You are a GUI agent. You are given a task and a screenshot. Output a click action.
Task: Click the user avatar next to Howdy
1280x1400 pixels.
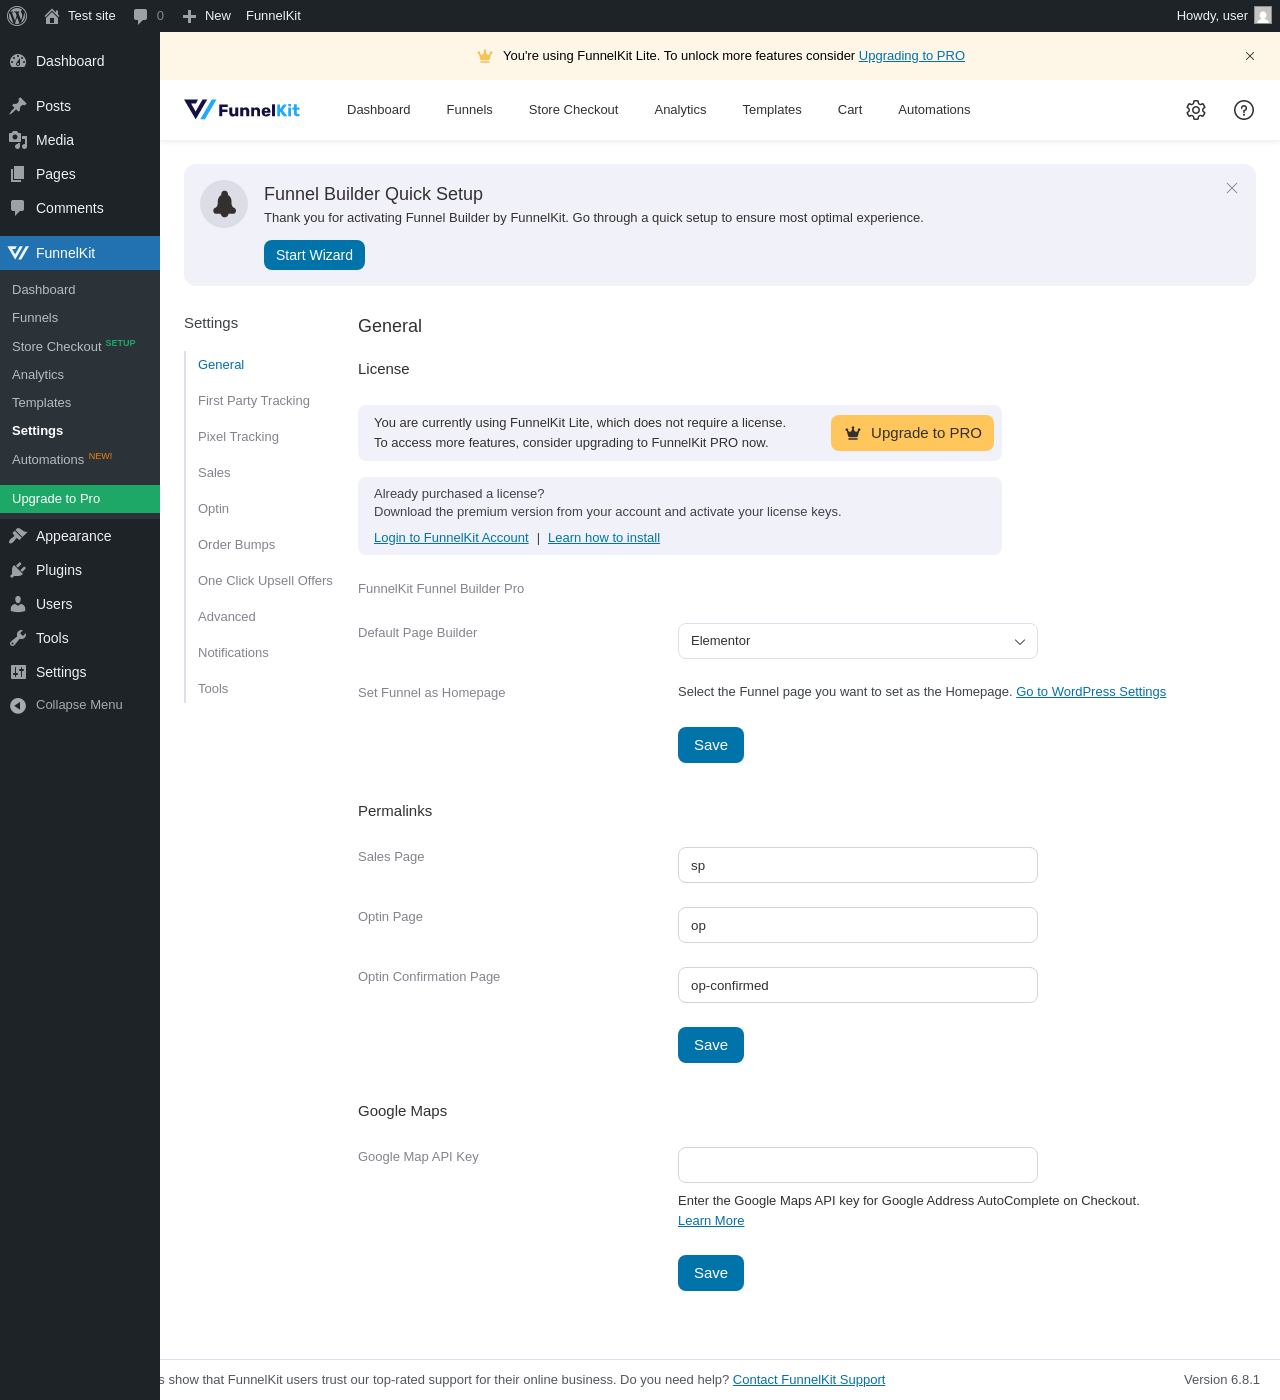click(1263, 16)
